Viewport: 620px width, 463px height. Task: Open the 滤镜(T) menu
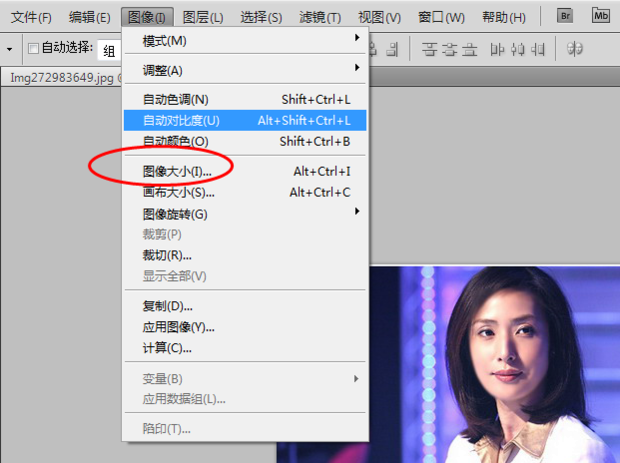pos(320,17)
